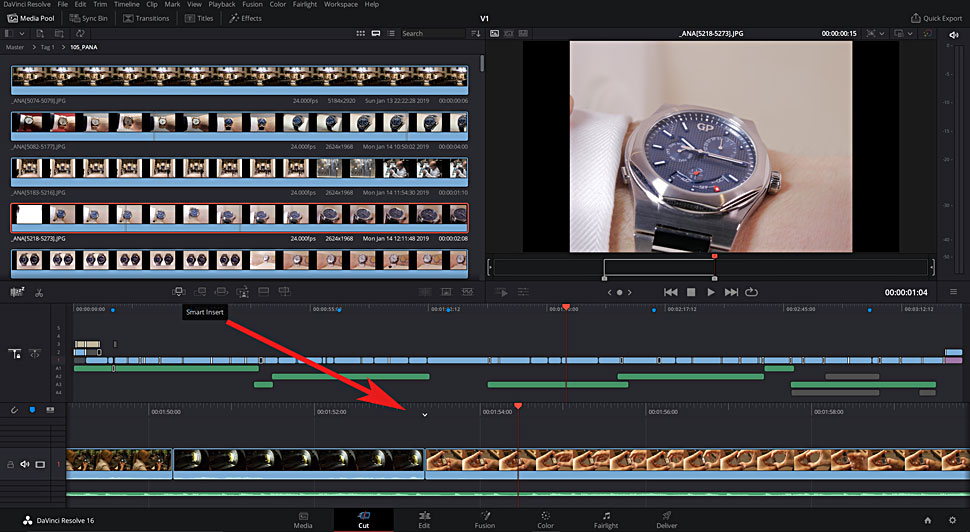The image size is (970, 532).
Task: Switch media pool to filmstrip view
Action: [376, 33]
